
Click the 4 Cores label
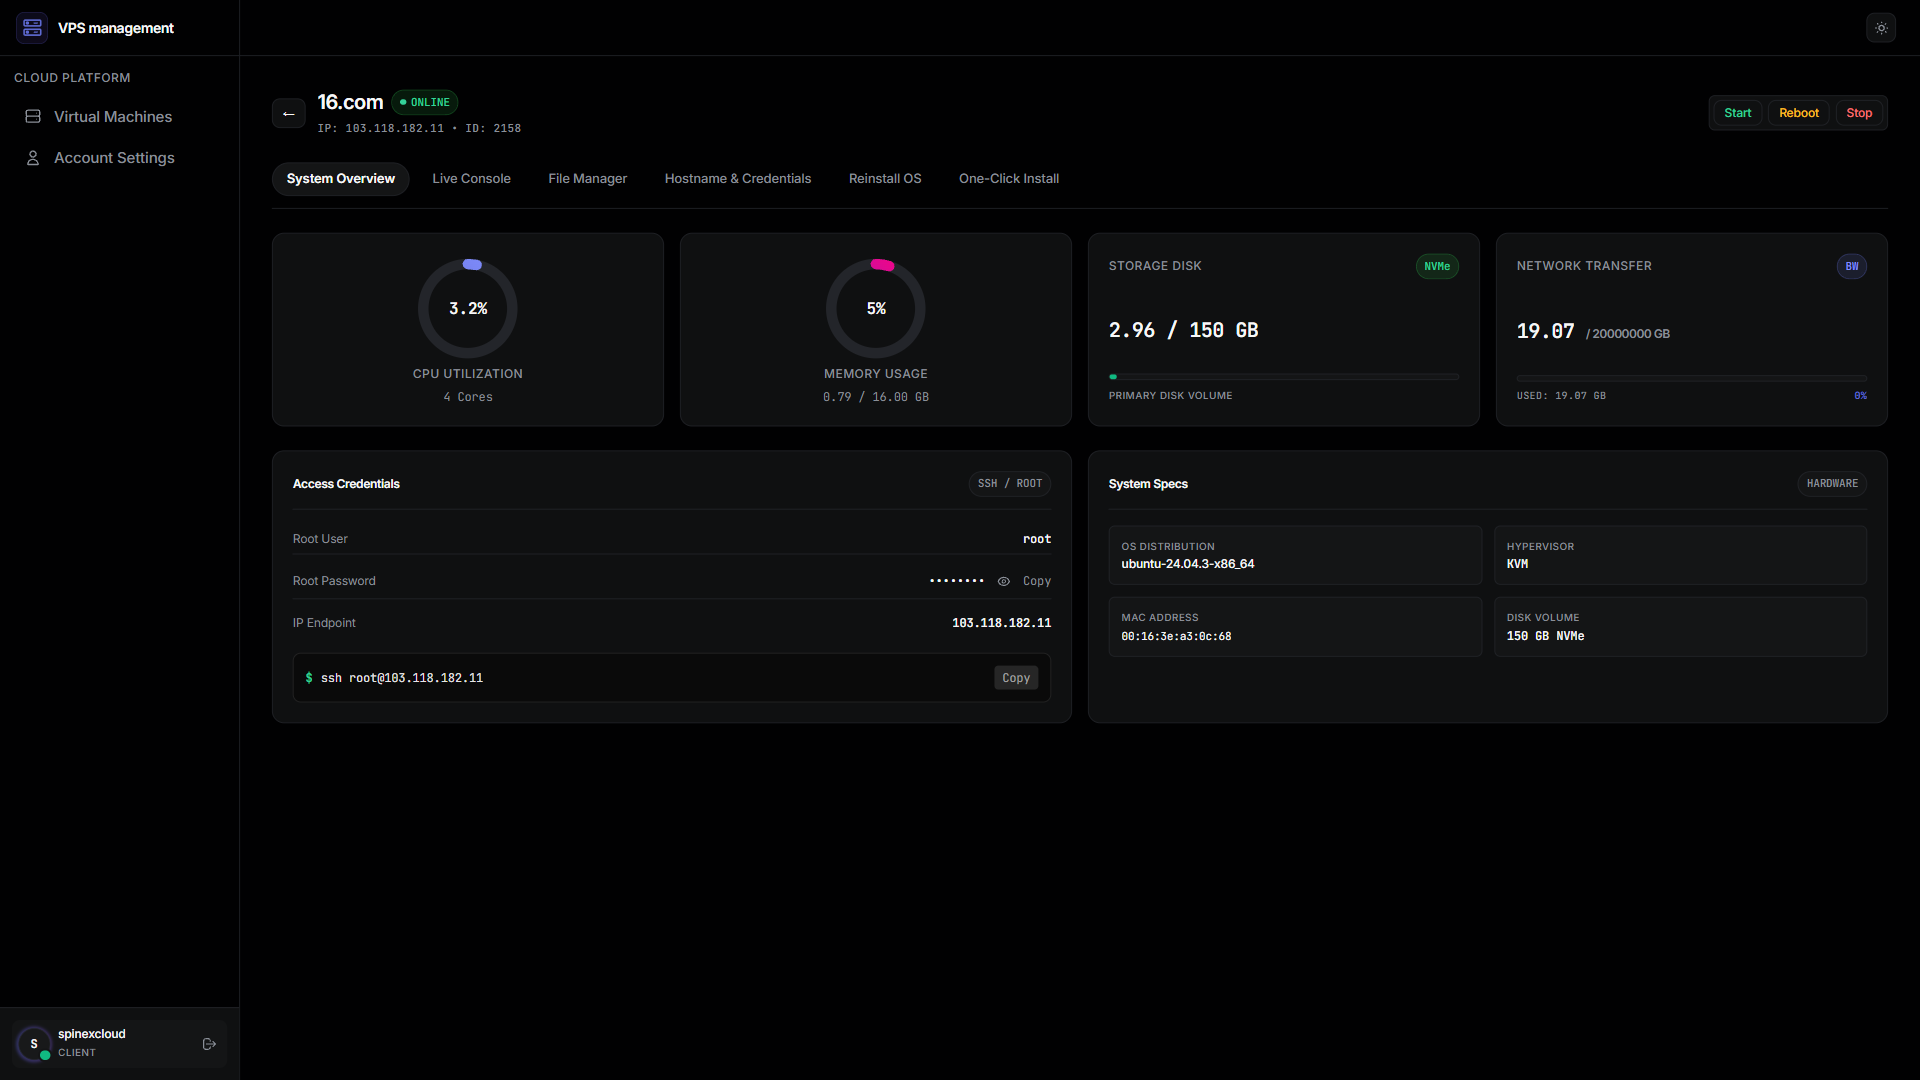[468, 397]
